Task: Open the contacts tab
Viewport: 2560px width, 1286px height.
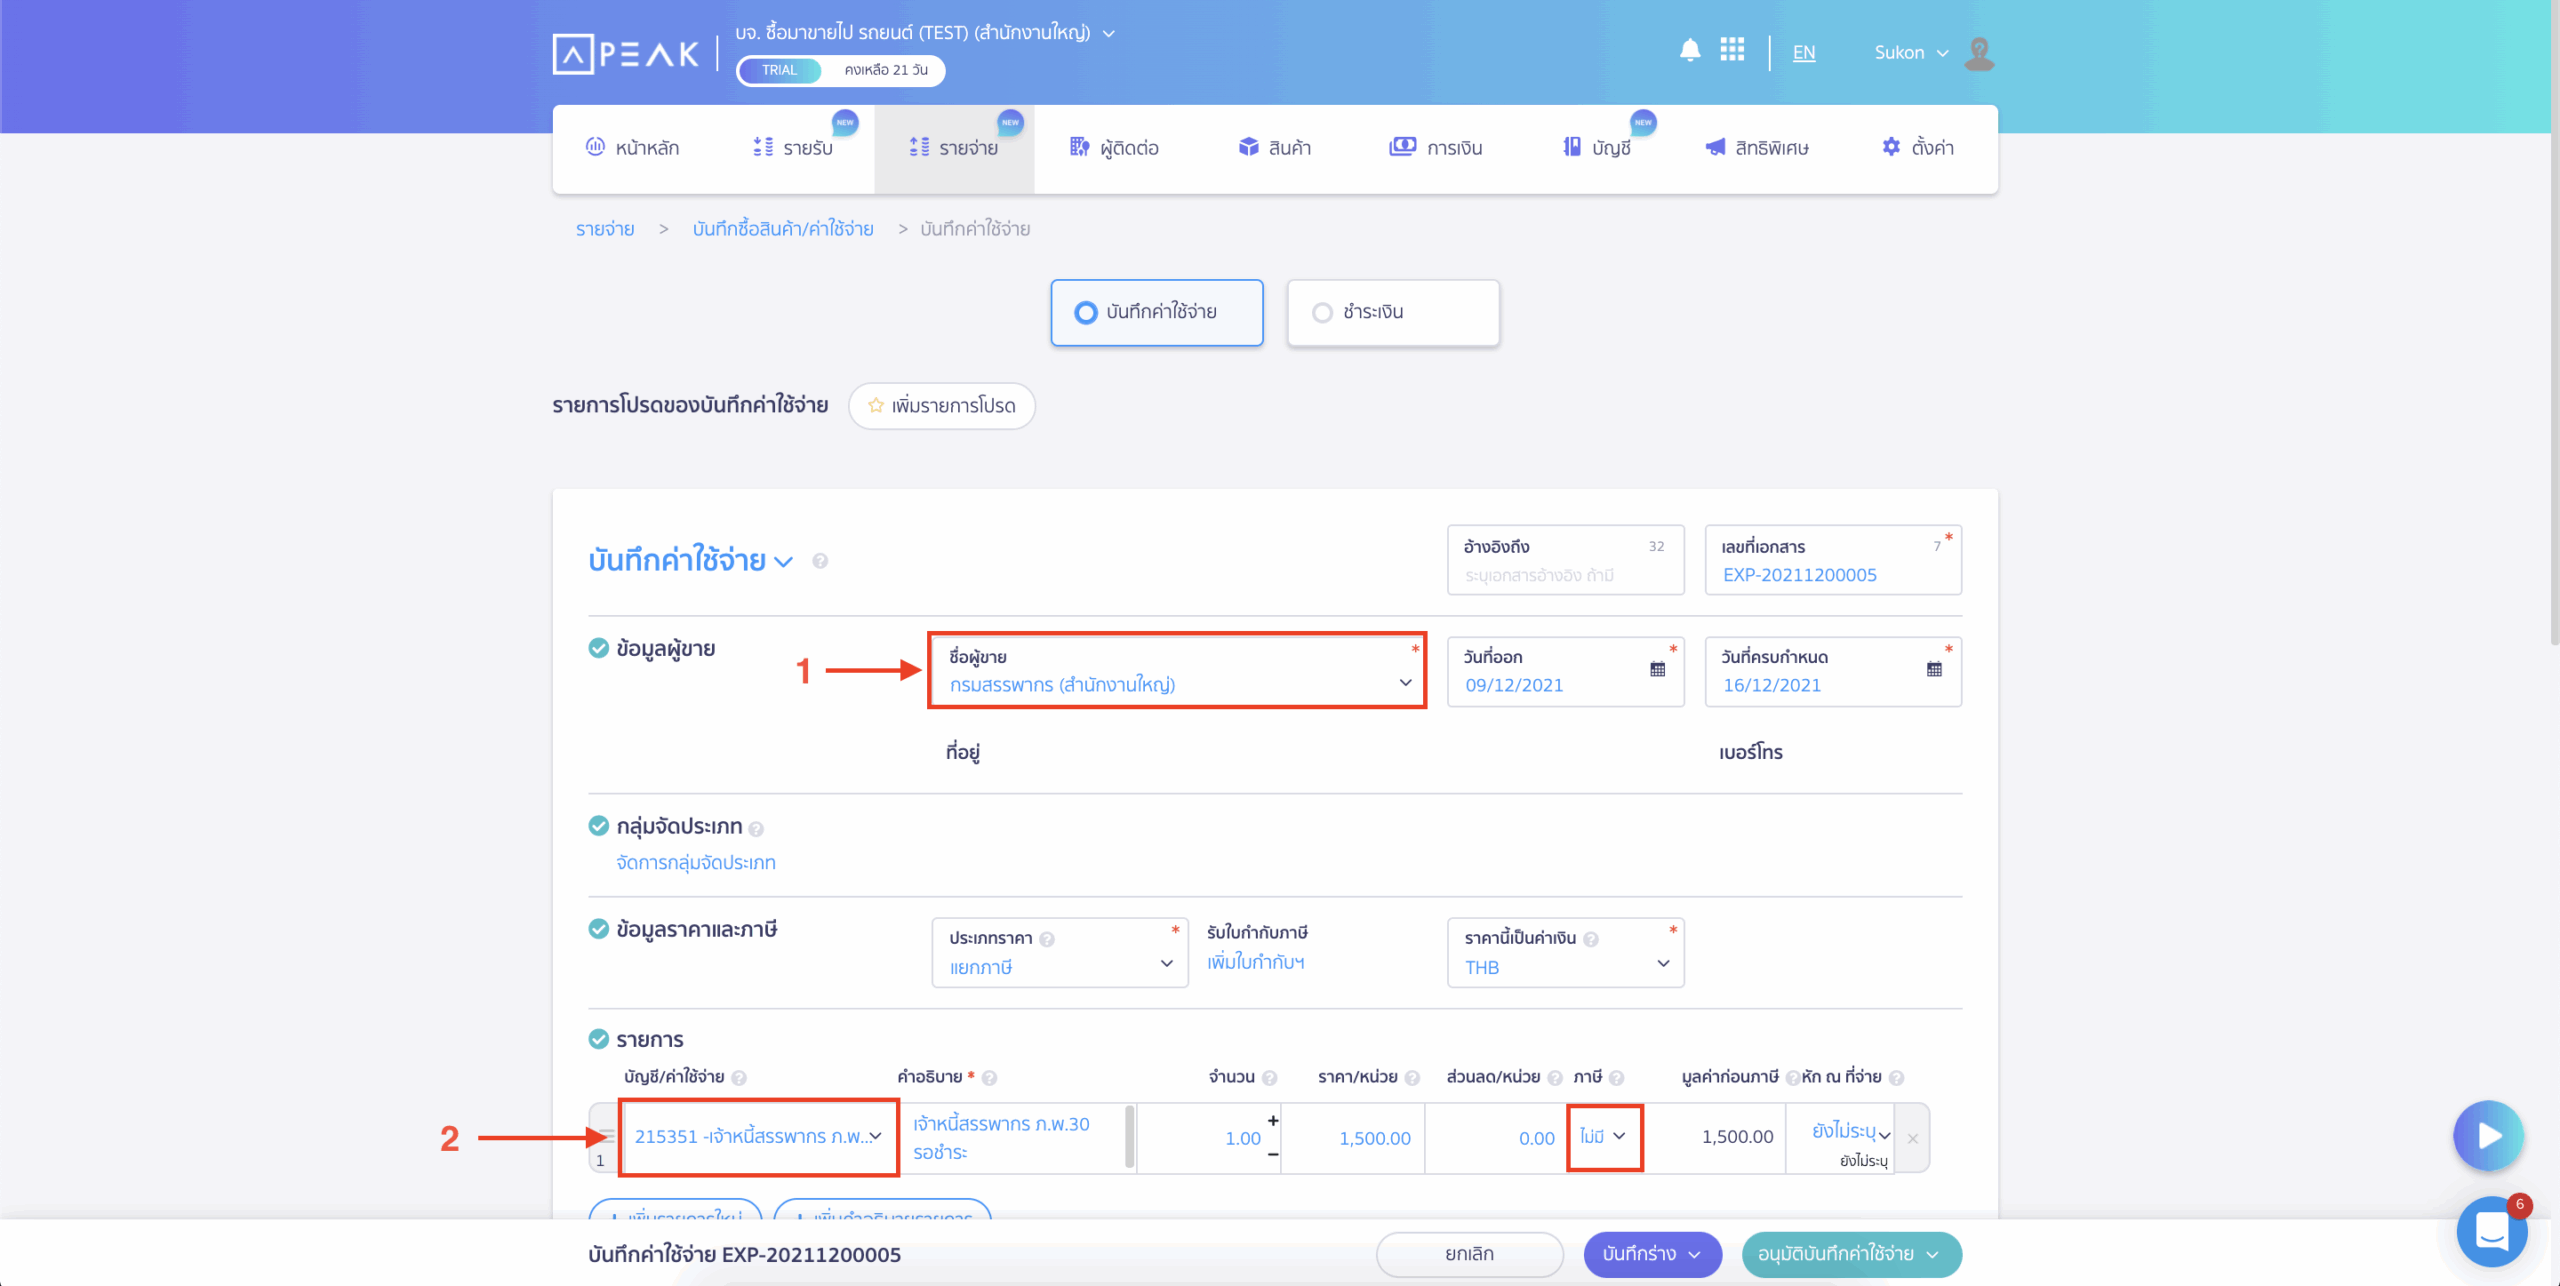Action: coord(1114,148)
